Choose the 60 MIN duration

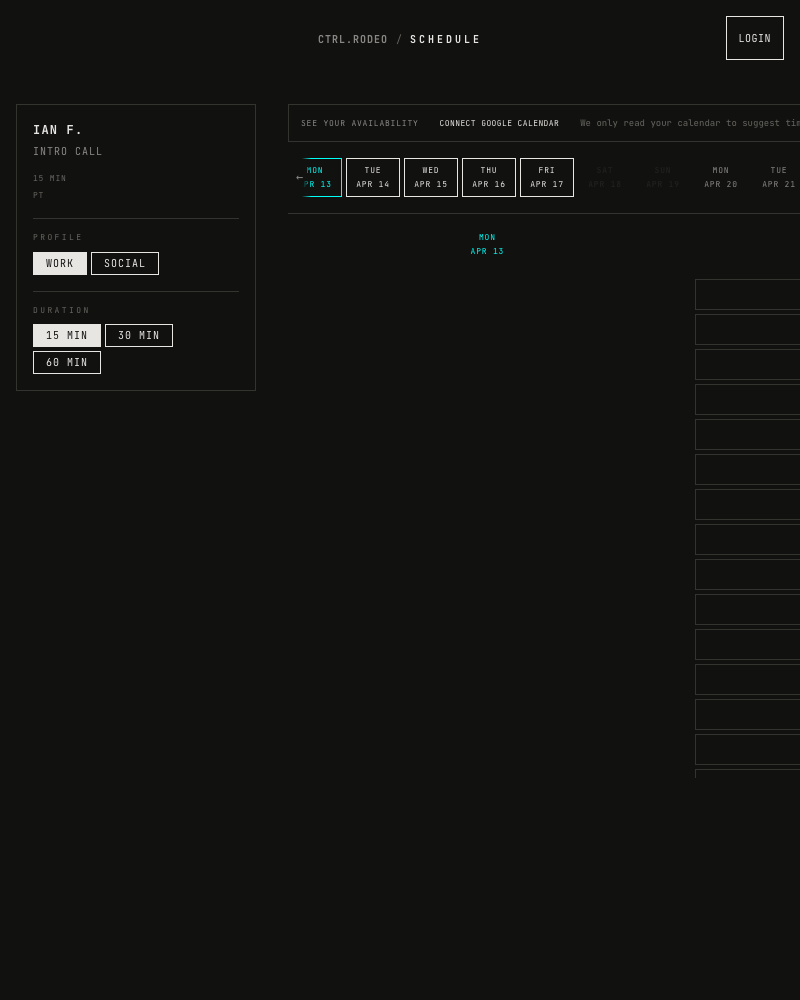point(66,362)
